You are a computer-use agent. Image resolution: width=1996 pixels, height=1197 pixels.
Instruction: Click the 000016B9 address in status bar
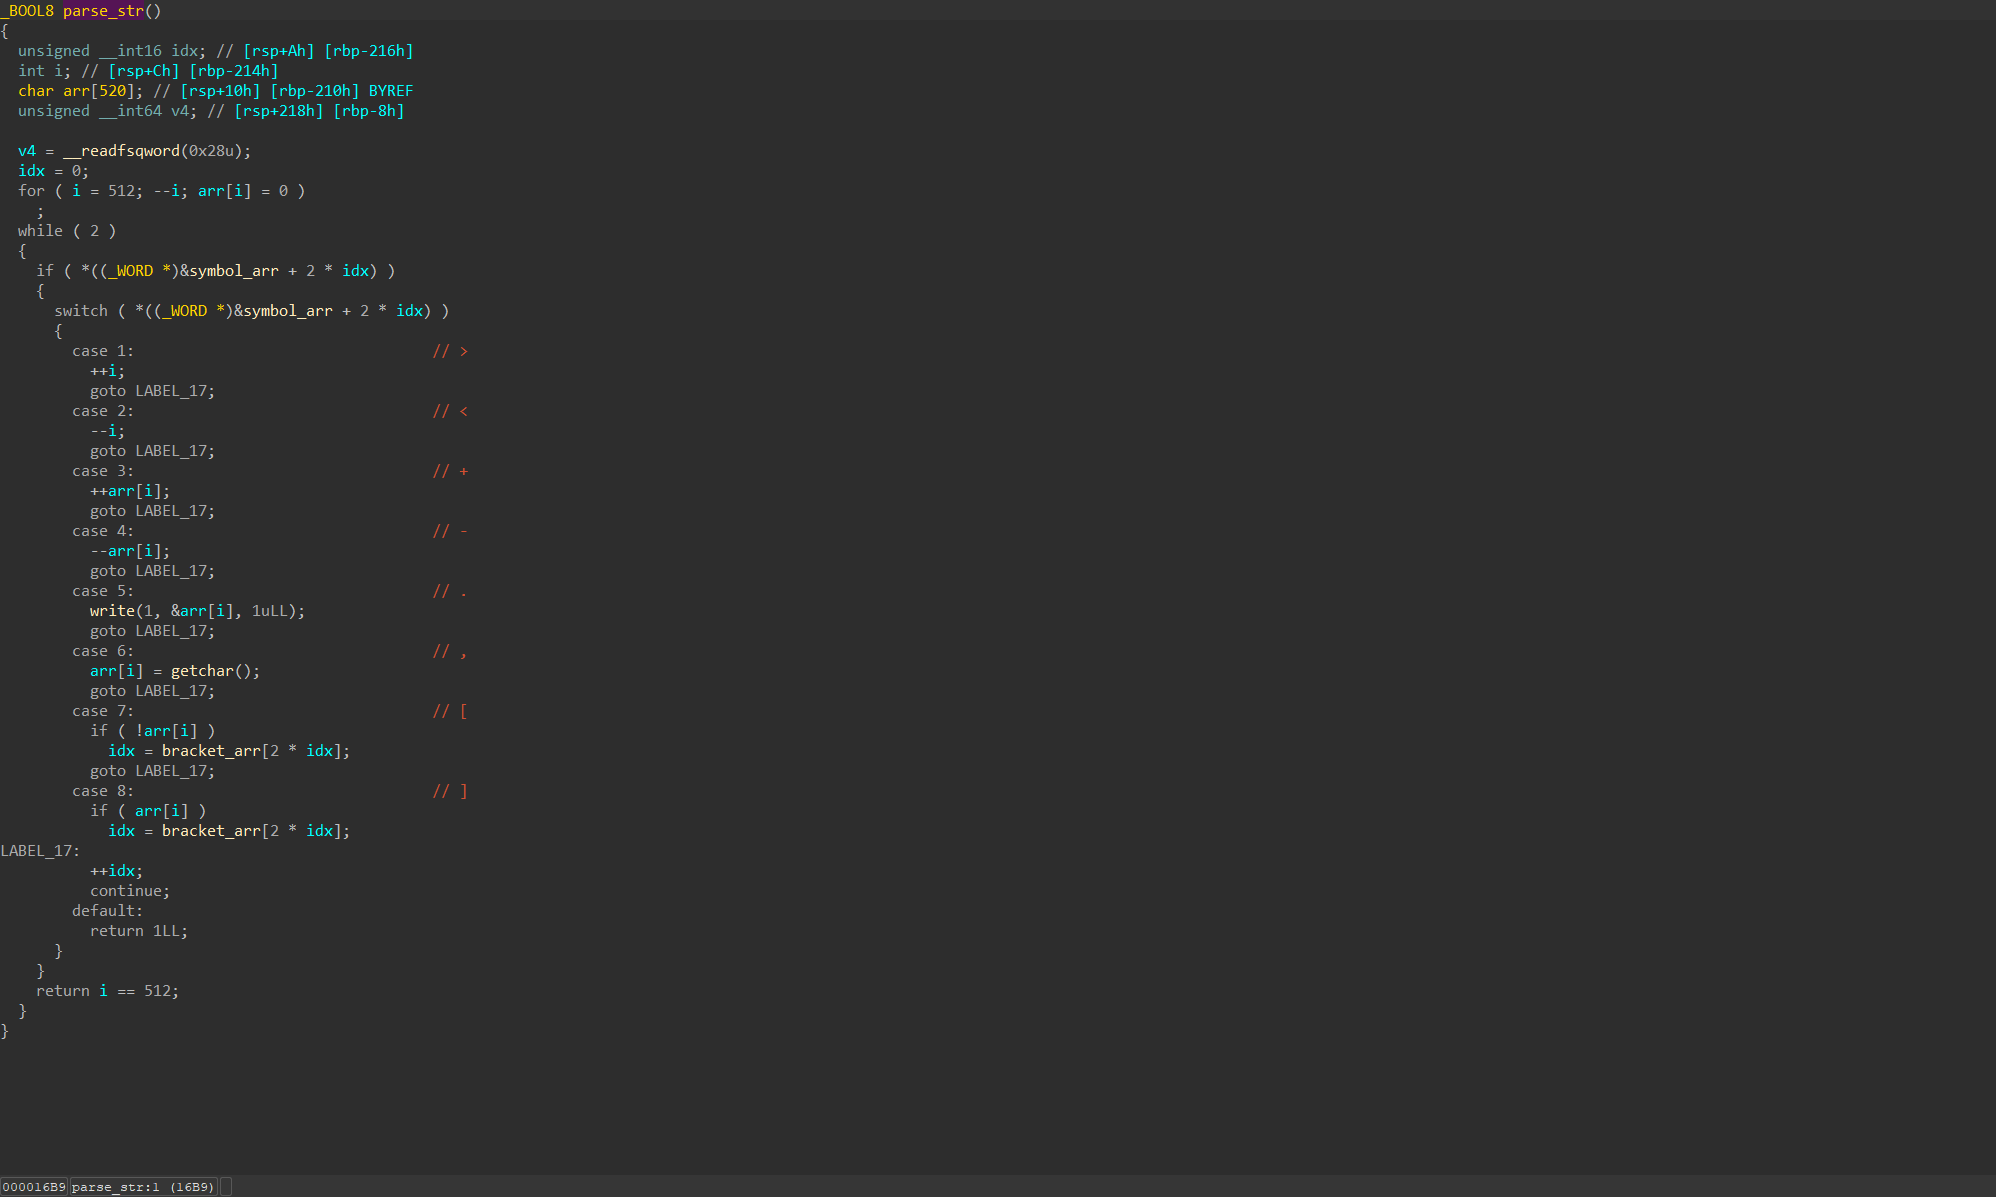coord(34,1187)
